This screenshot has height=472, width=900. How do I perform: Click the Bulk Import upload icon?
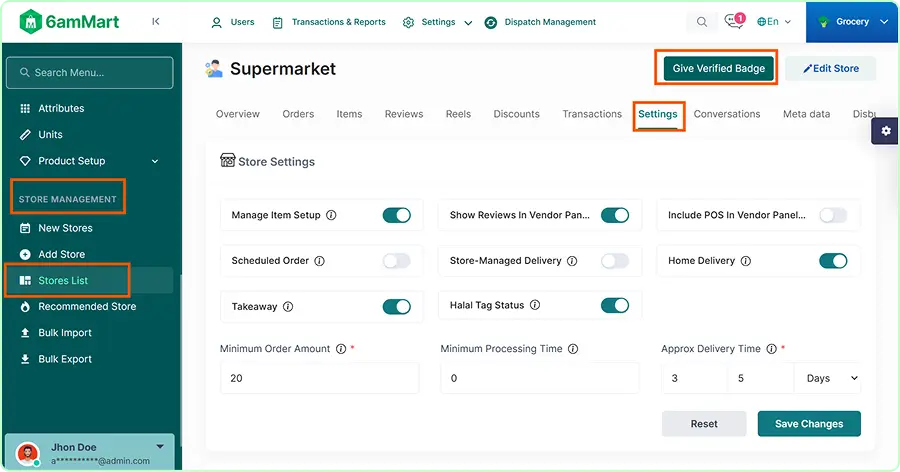click(x=25, y=333)
